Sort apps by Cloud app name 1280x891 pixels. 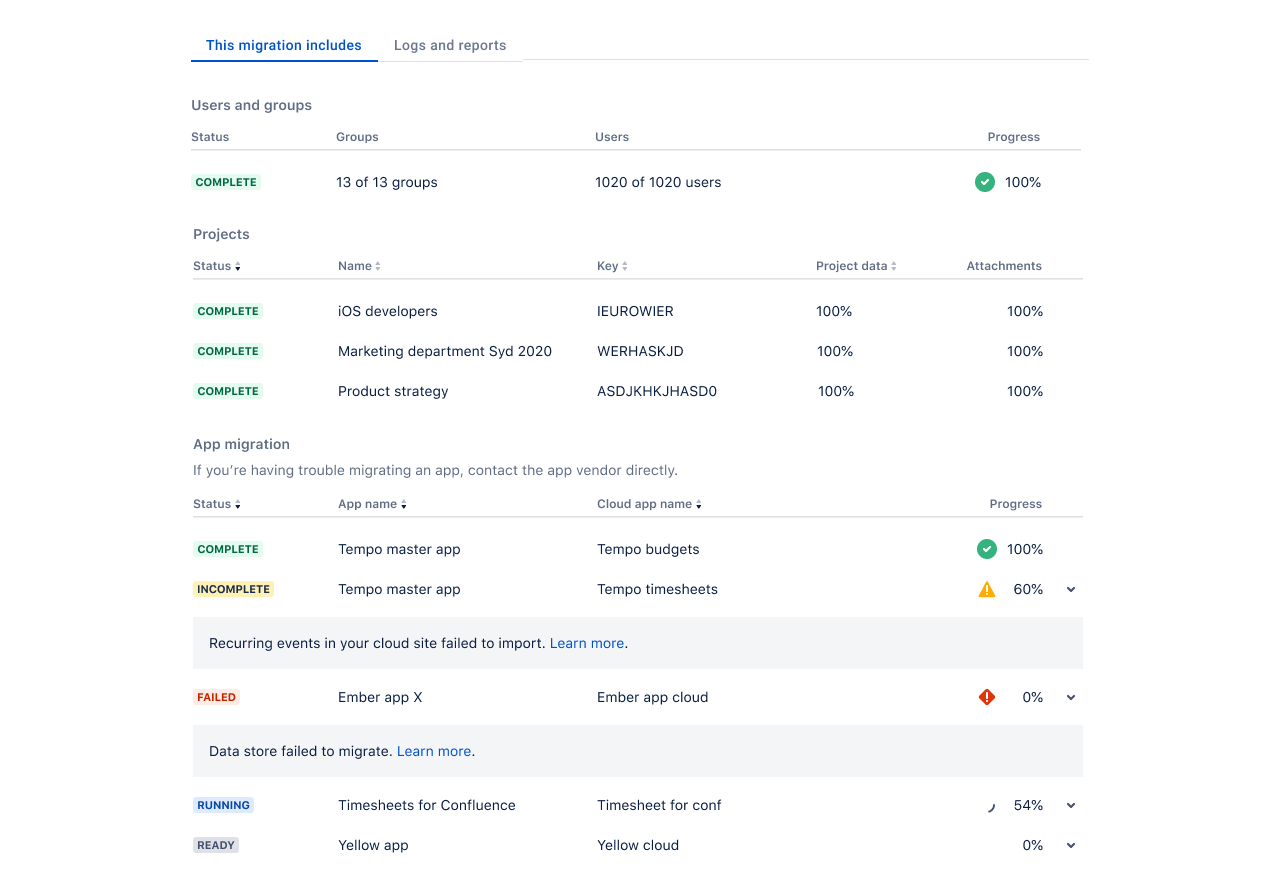tap(699, 505)
